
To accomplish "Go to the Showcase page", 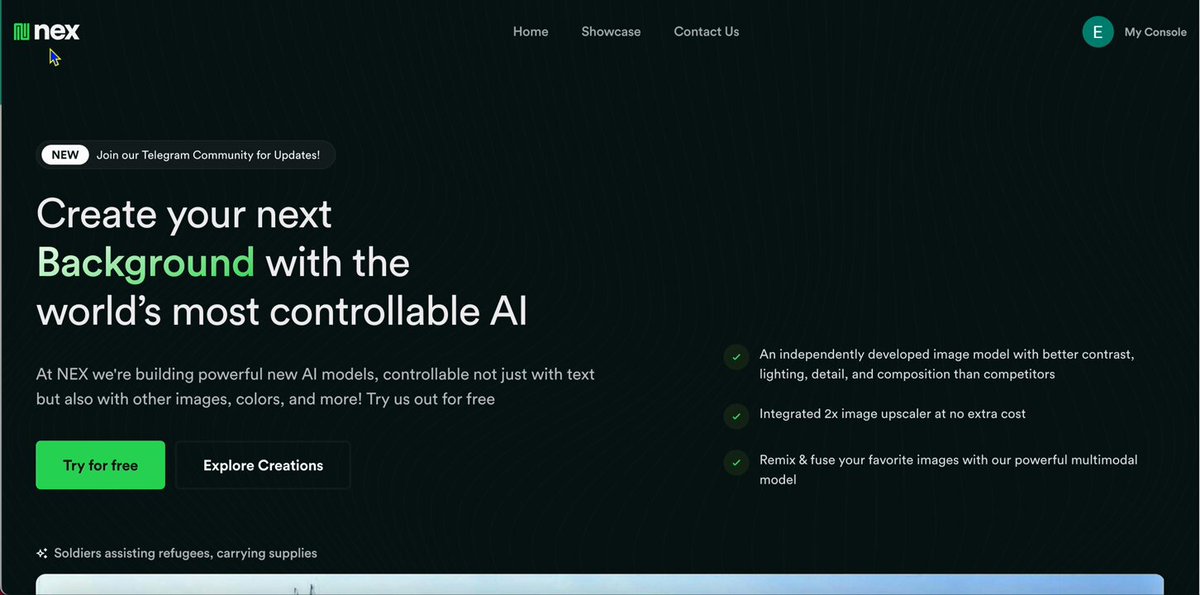I will coord(611,32).
